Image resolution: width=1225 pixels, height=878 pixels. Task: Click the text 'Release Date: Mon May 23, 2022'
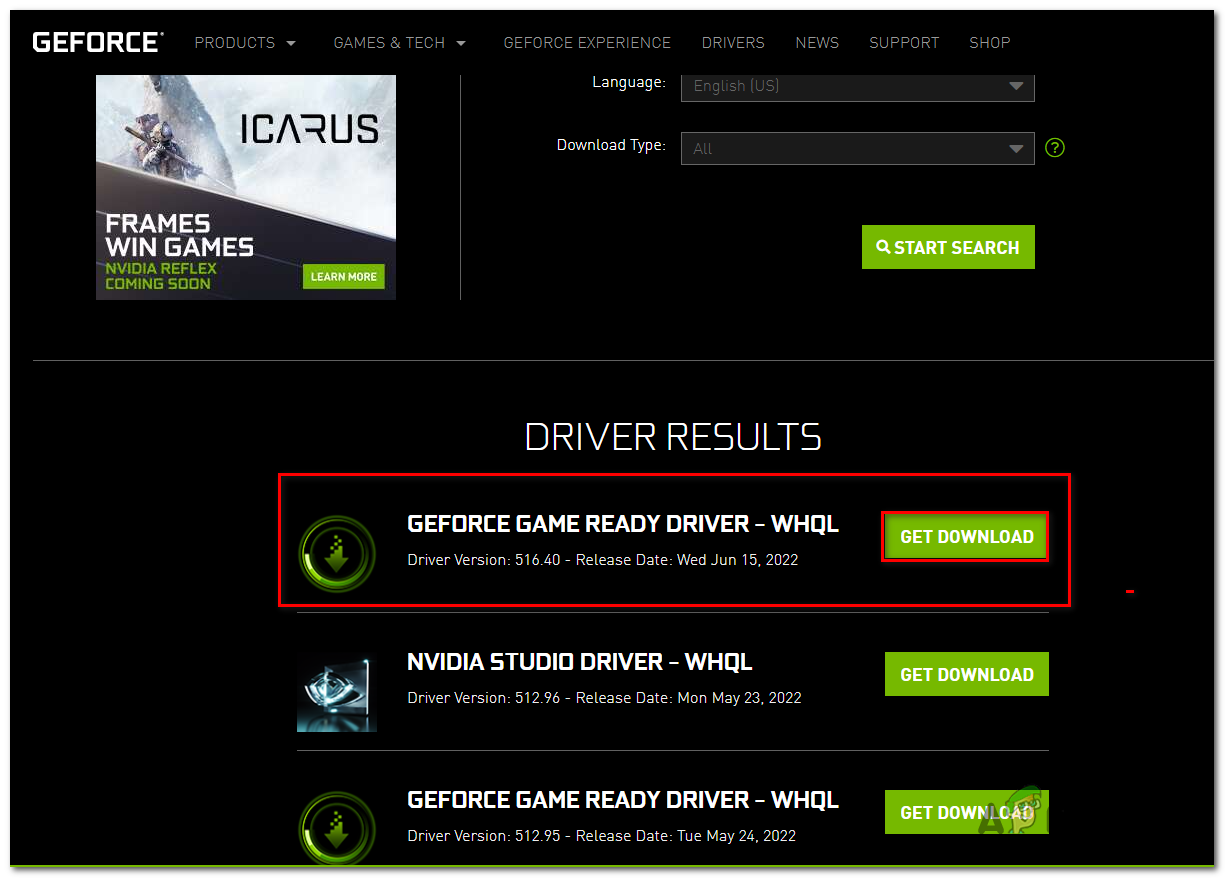pyautogui.click(x=689, y=698)
